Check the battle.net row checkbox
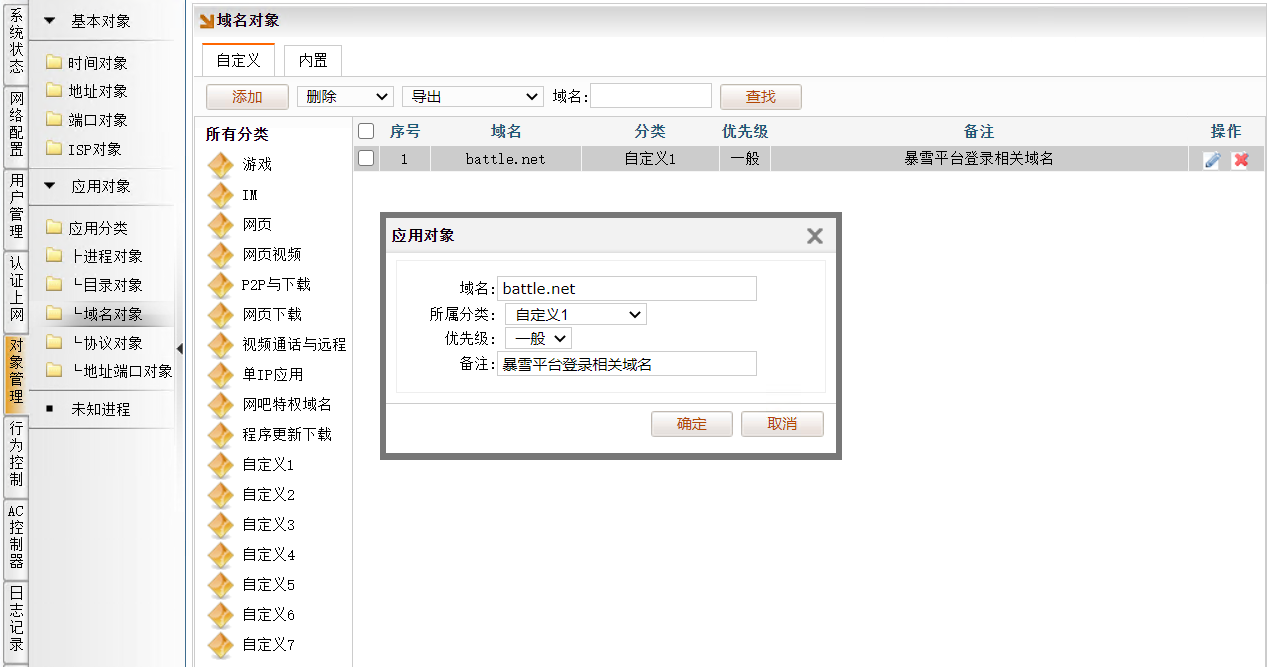 click(366, 158)
